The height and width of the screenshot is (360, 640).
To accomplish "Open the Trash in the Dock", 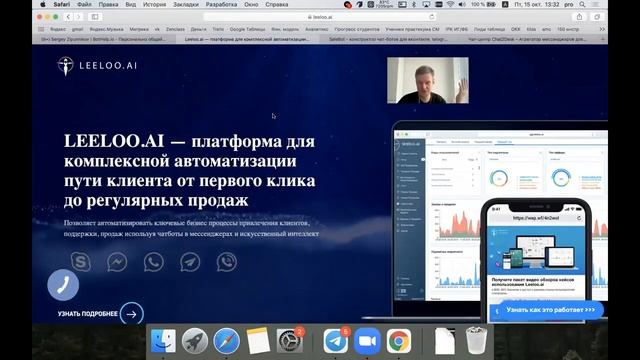I will 476,340.
